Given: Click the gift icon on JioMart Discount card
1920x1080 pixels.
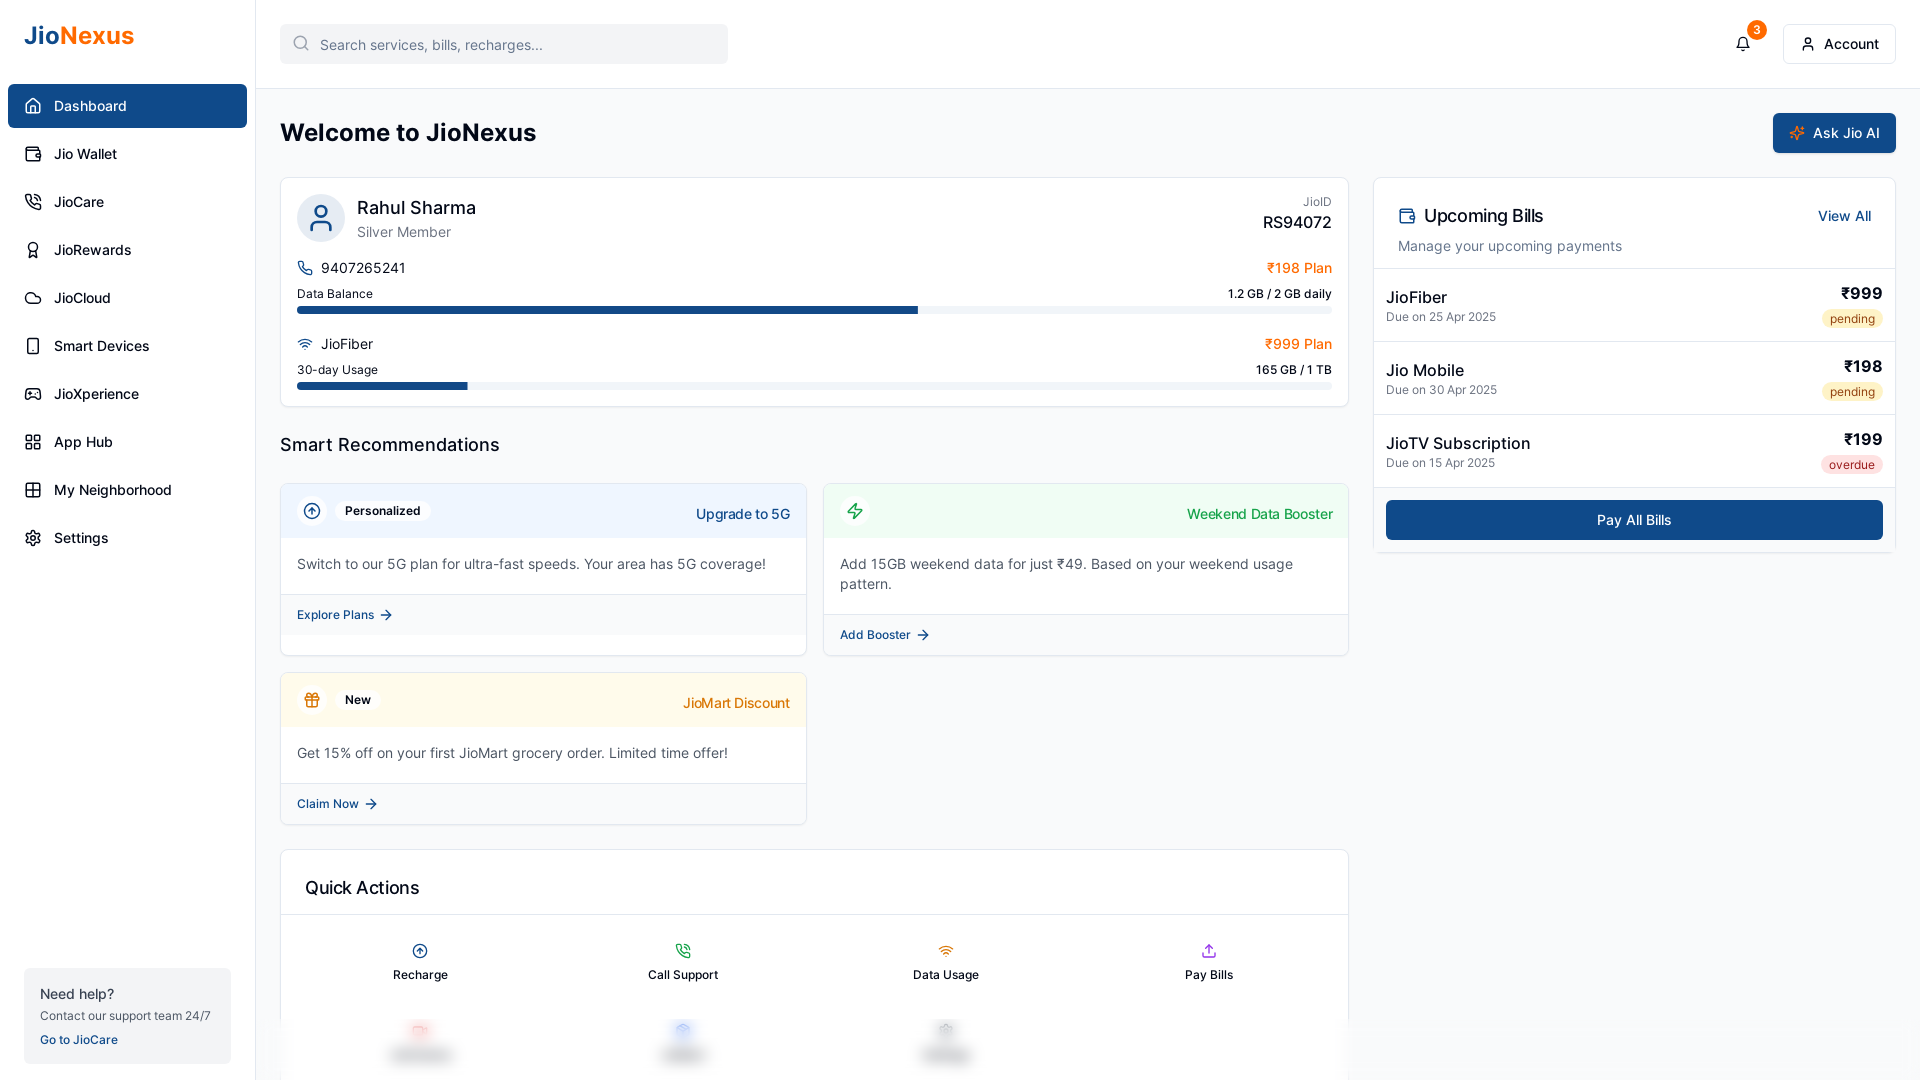Looking at the screenshot, I should [x=312, y=700].
